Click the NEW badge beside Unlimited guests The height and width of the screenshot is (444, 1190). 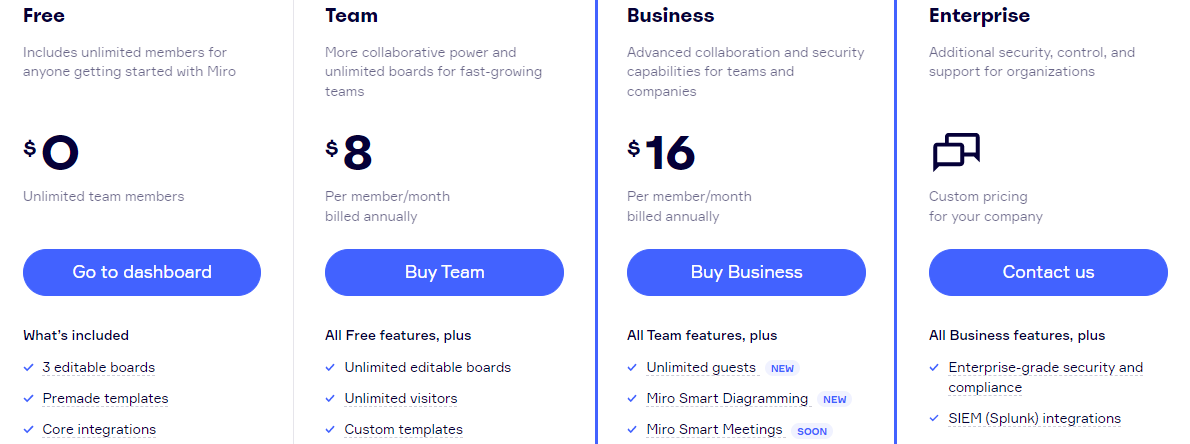click(x=782, y=368)
